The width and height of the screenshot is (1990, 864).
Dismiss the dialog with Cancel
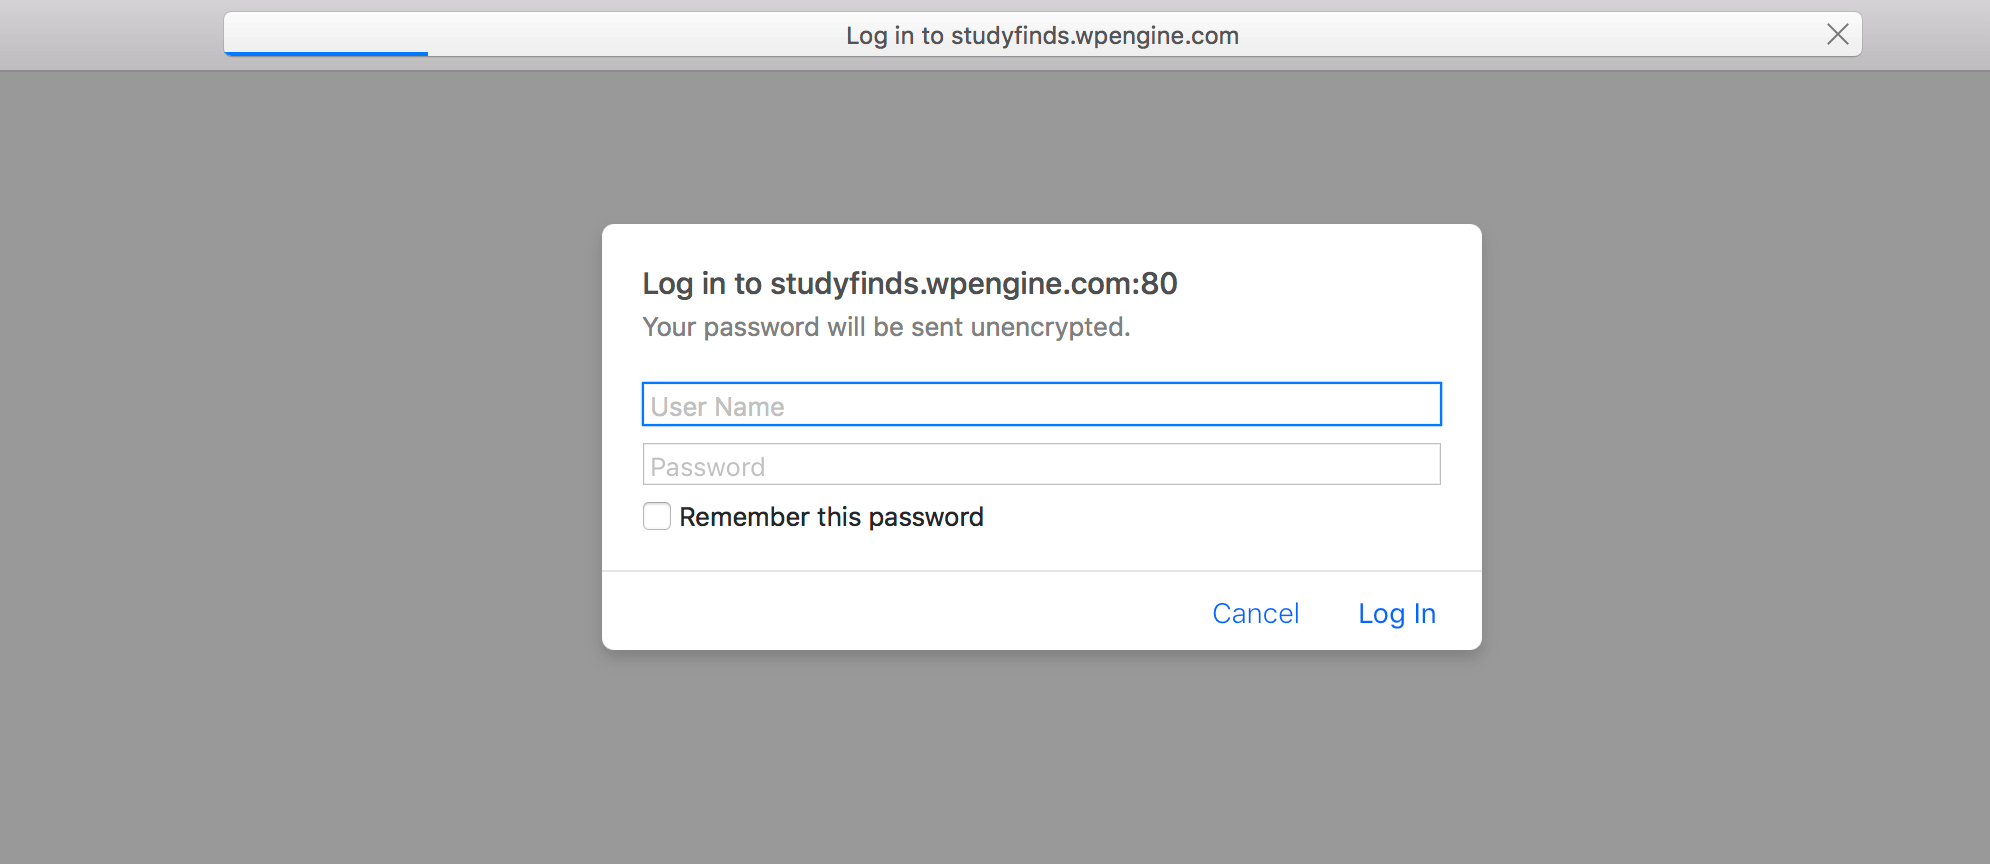point(1255,613)
